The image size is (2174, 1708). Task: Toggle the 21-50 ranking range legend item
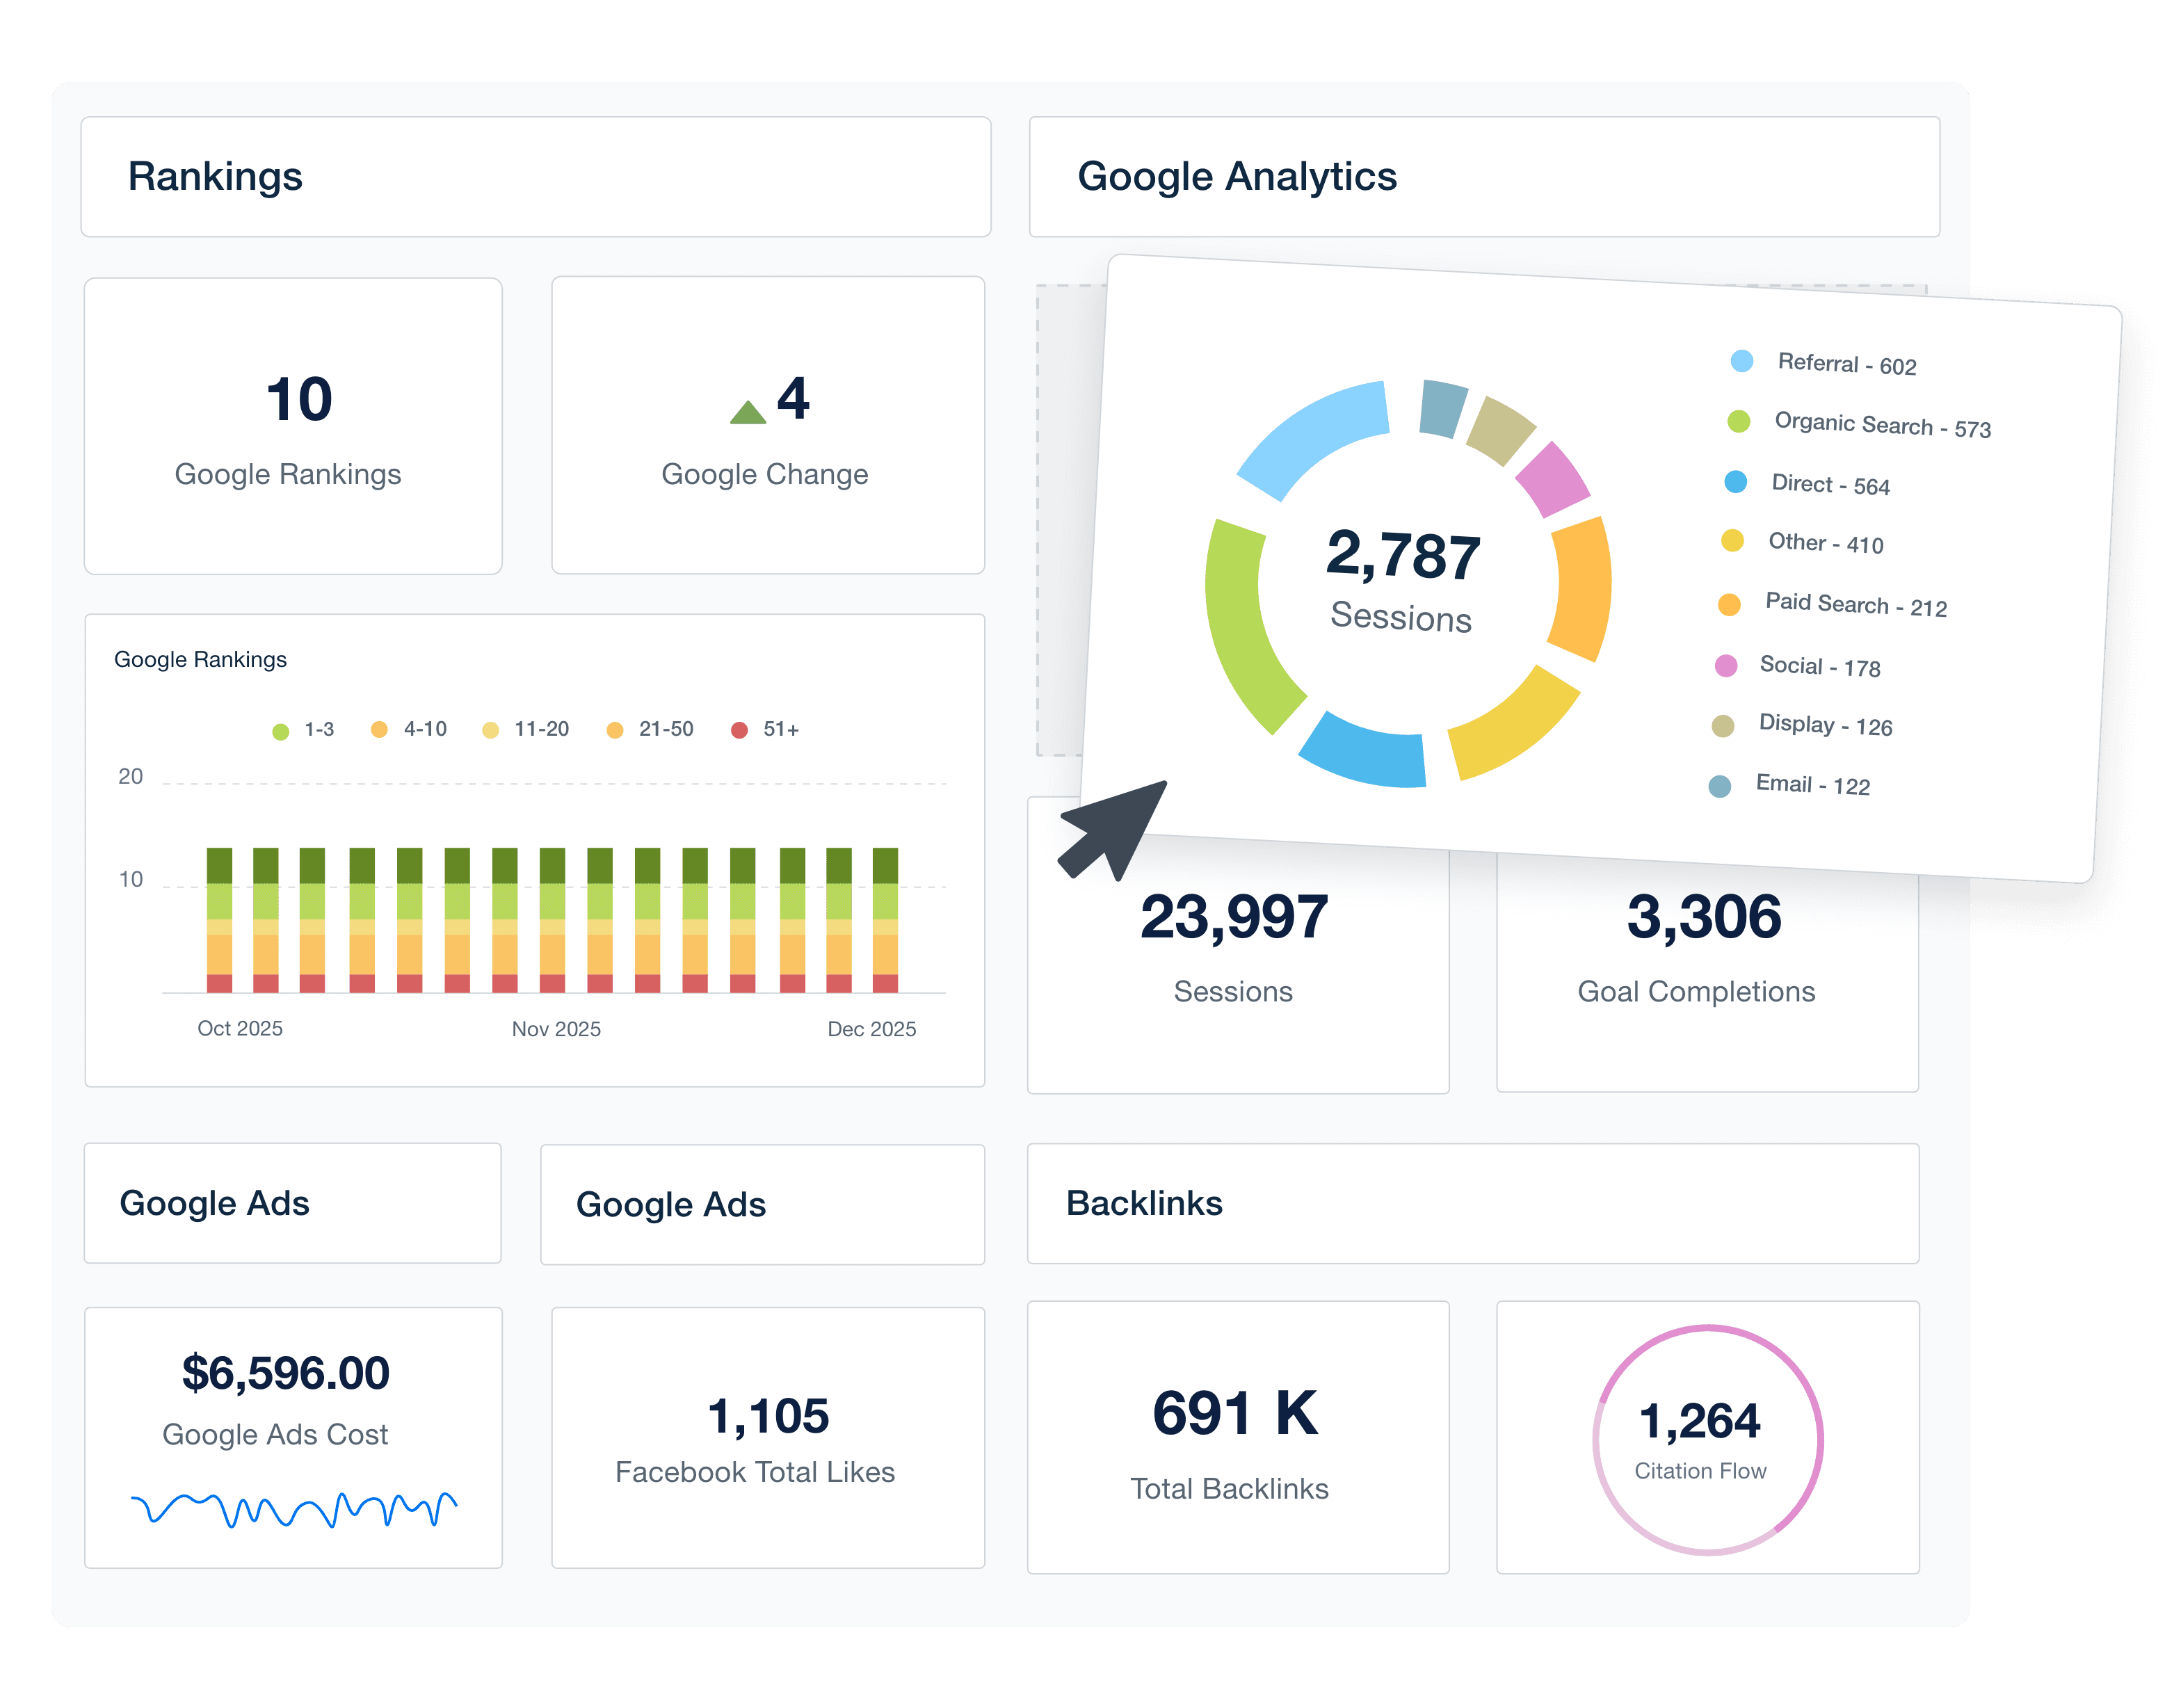(x=616, y=729)
